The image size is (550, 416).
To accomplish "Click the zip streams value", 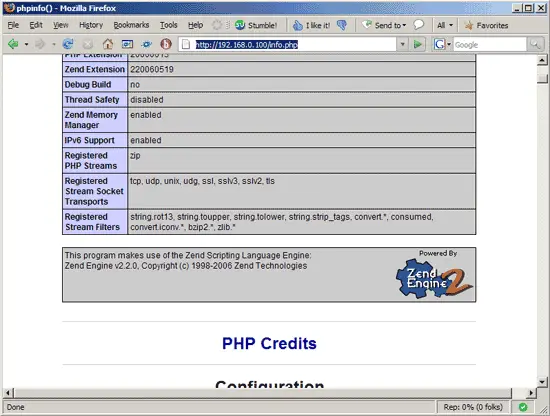I will coord(135,155).
